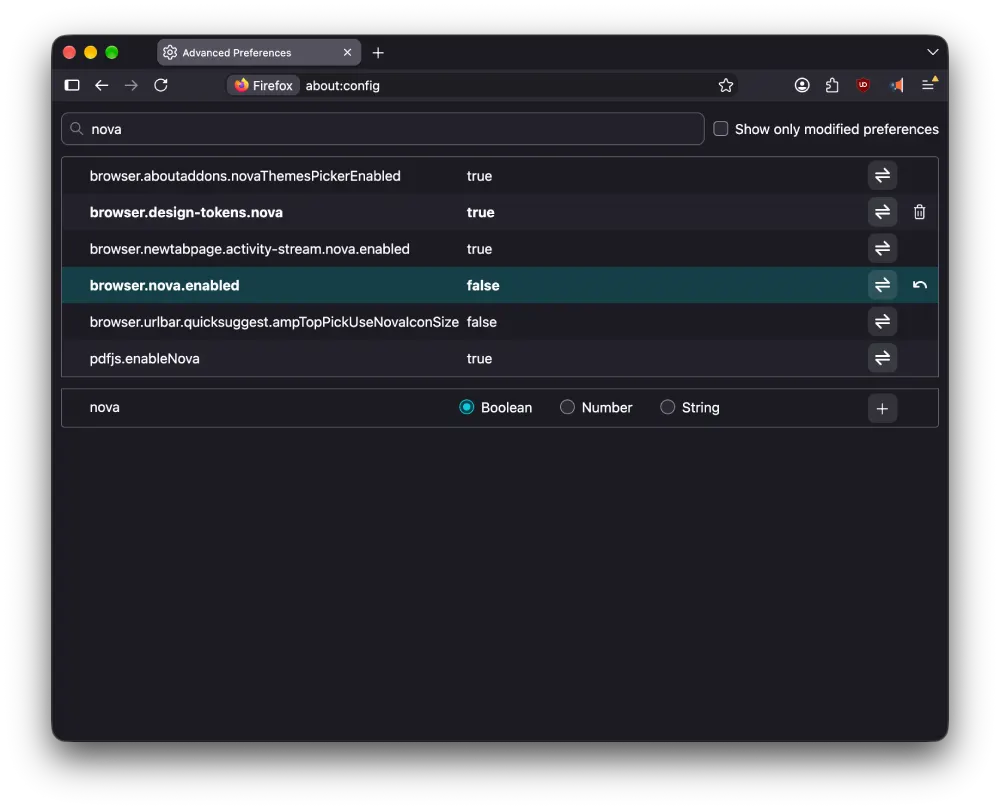Select the Advanced Preferences tab

pyautogui.click(x=259, y=52)
